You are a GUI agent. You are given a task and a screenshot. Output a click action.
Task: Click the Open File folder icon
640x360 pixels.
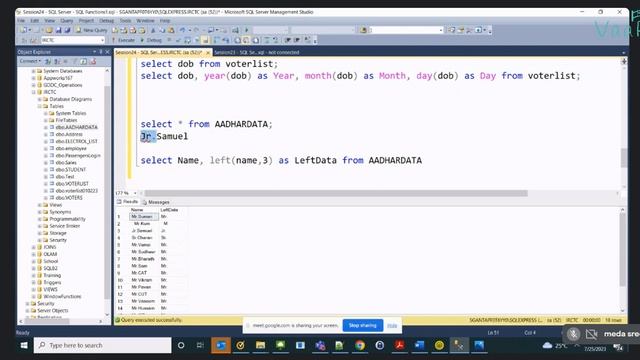pos(49,30)
